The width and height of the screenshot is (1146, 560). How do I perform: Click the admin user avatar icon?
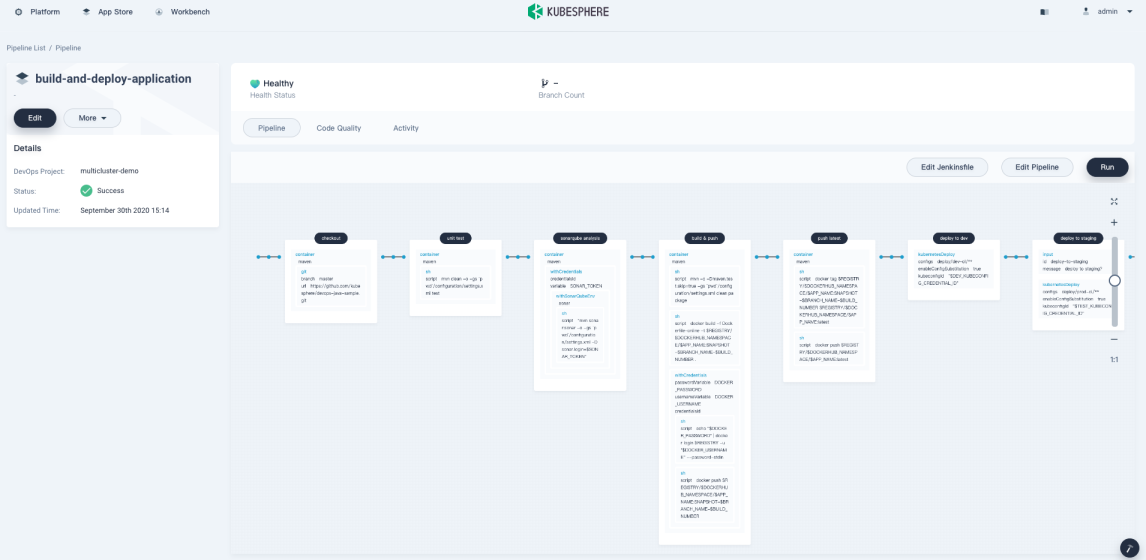click(1085, 11)
